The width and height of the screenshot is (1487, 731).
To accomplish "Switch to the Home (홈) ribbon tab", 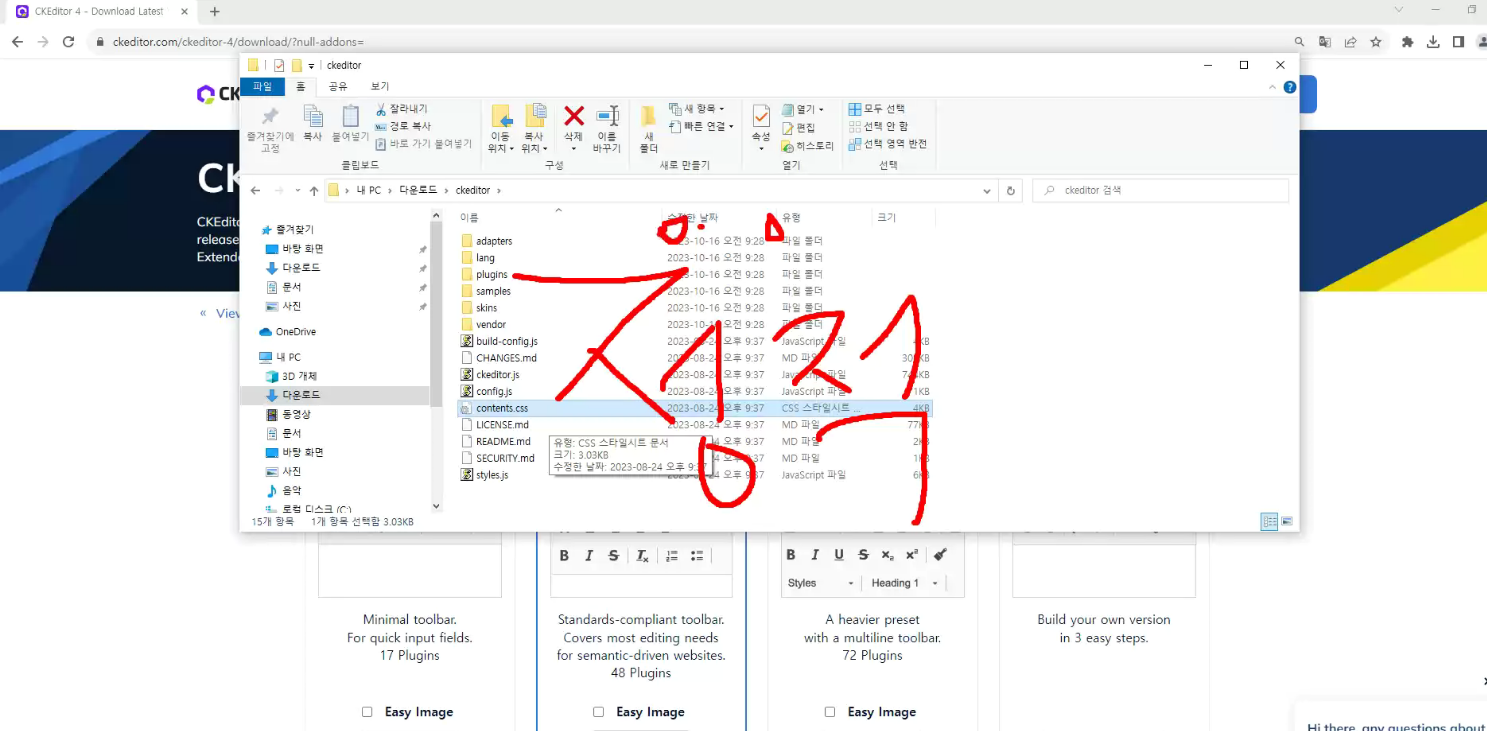I will [x=300, y=87].
